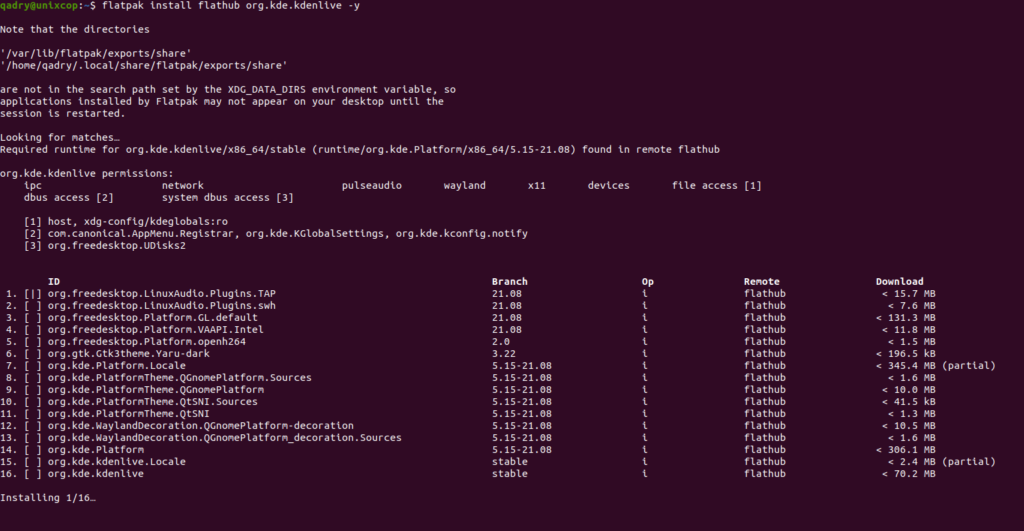Image resolution: width=1024 pixels, height=531 pixels.
Task: Click org.kde.PlatformTheme.QtSNI in row 11
Action: point(129,413)
